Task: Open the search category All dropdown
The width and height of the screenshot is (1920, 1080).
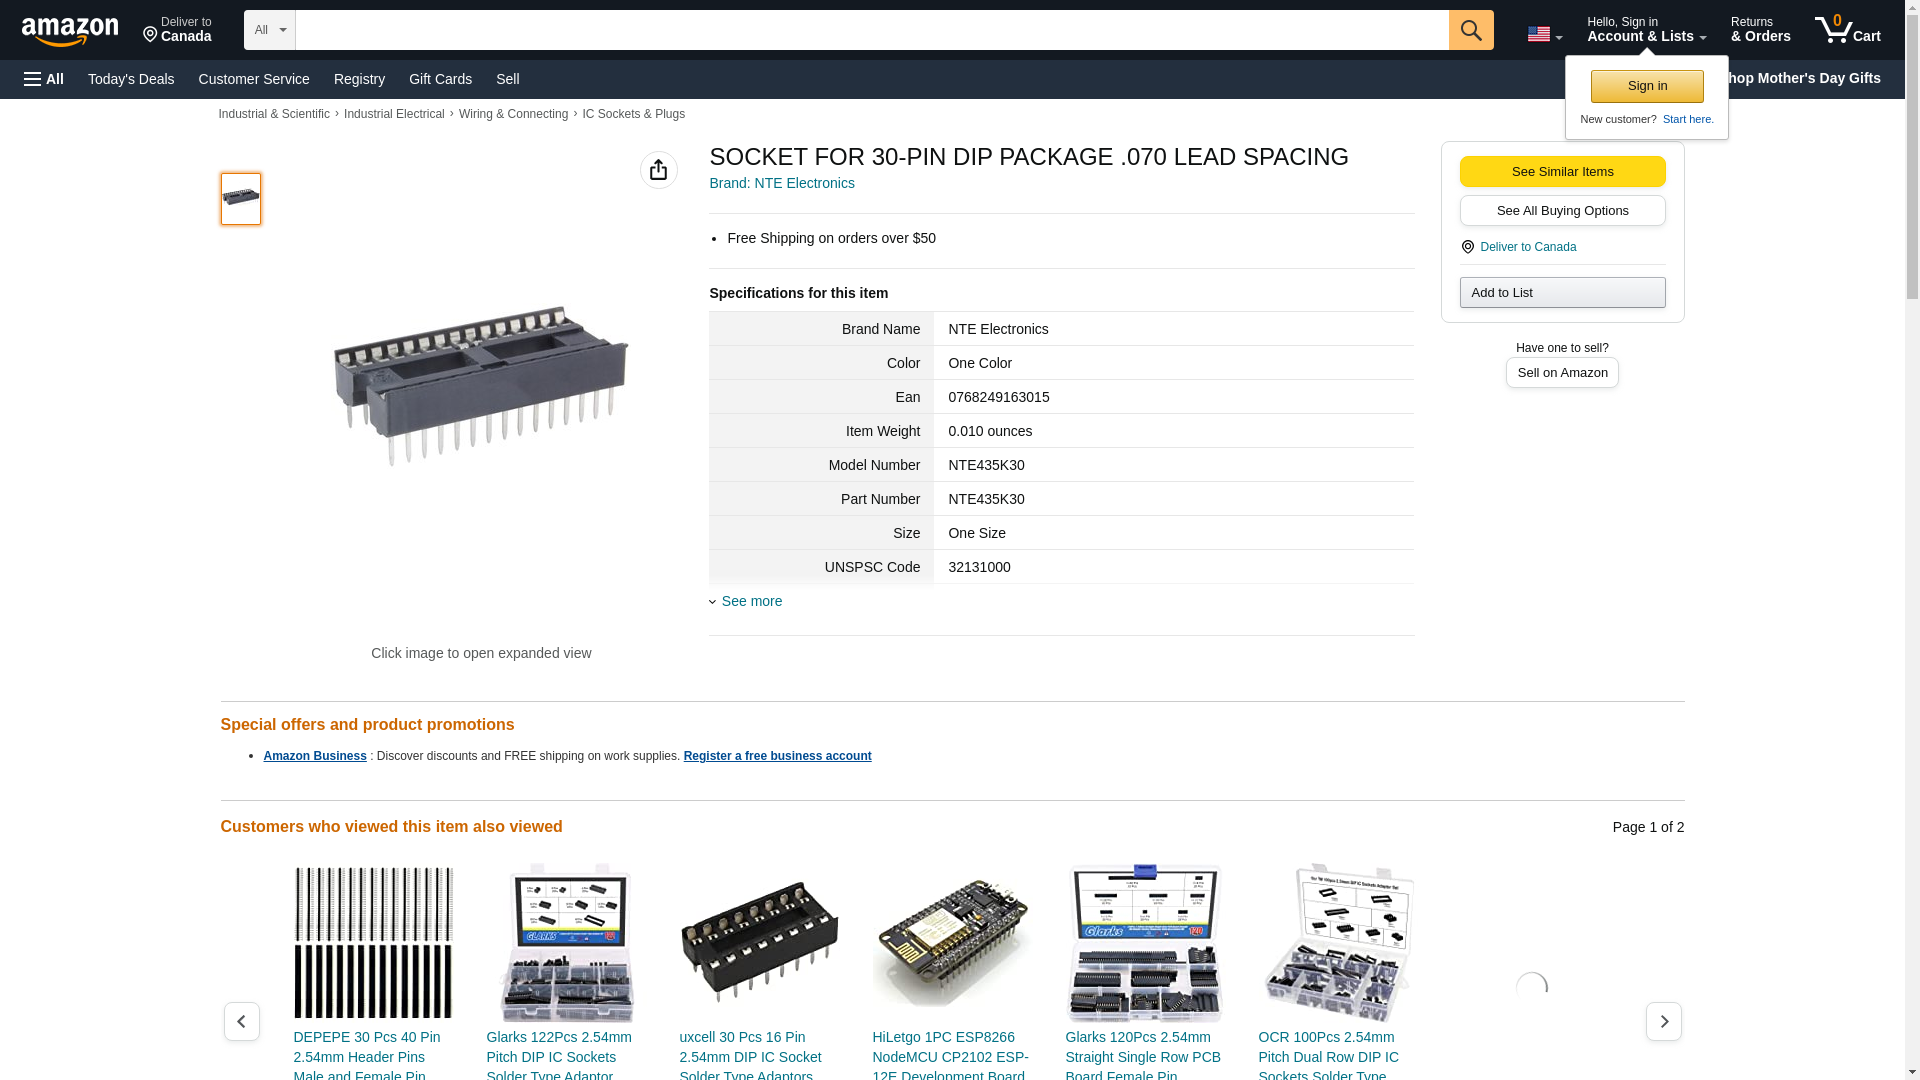Action: [269, 30]
